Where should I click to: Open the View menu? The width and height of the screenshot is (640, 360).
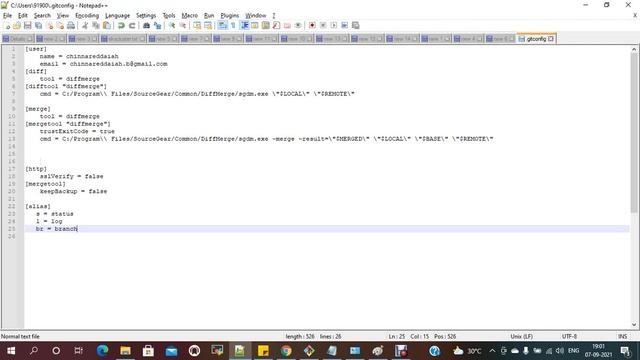click(x=62, y=16)
